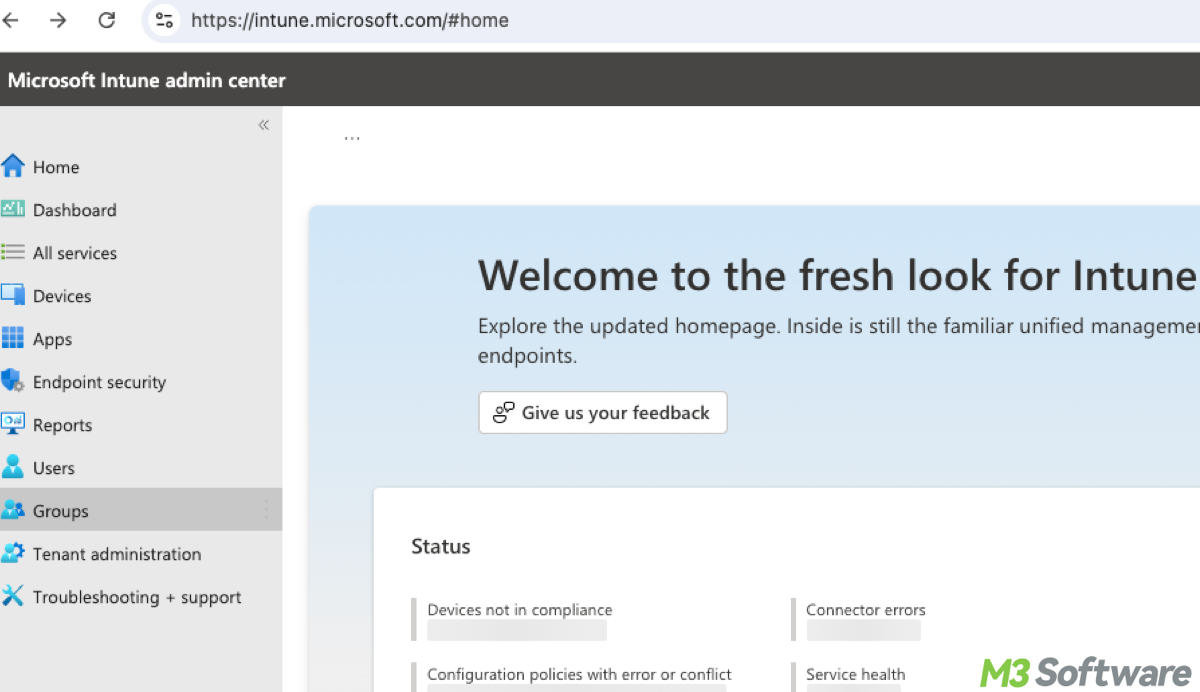1200x692 pixels.
Task: Open Connector errors status
Action: [x=866, y=610]
